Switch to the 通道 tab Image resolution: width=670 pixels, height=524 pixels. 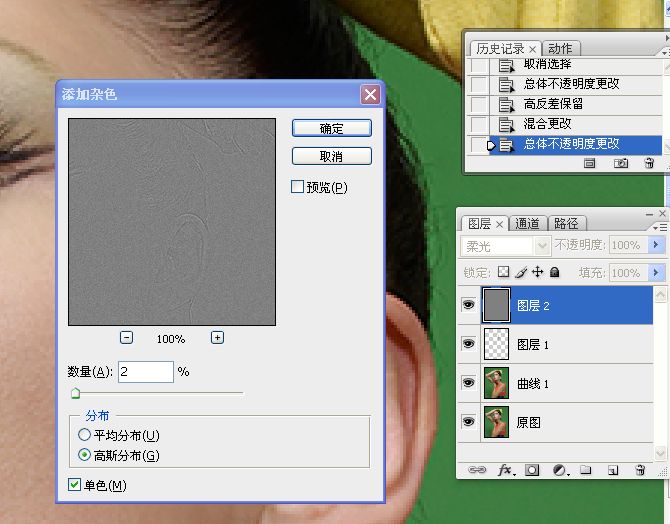tap(527, 224)
